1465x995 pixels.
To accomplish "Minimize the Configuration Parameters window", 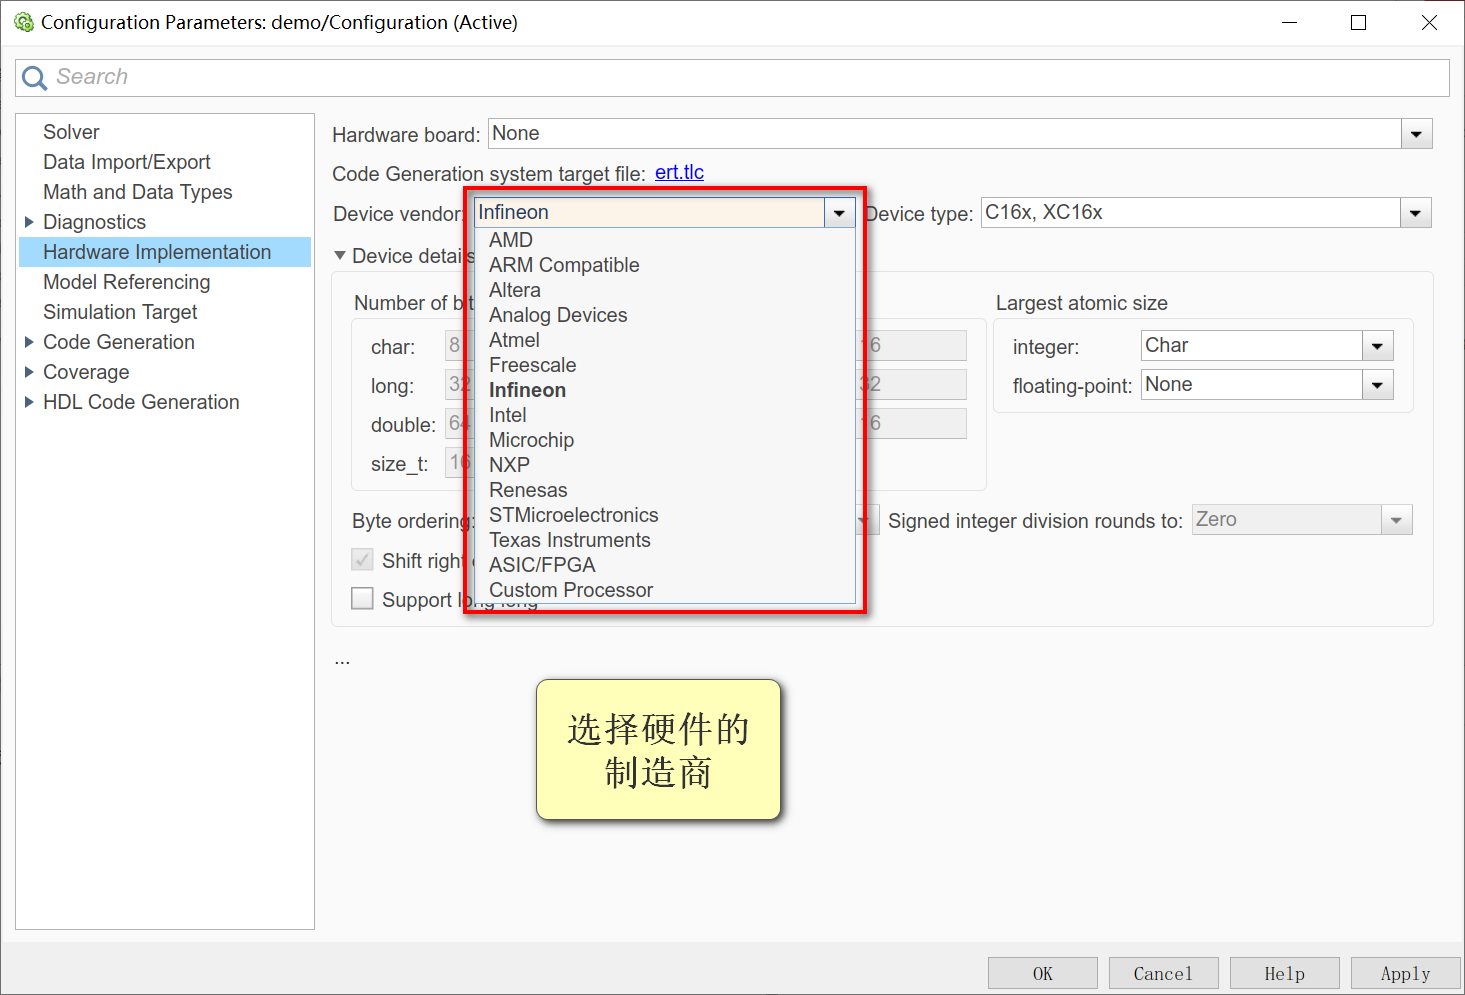I will click(1289, 22).
